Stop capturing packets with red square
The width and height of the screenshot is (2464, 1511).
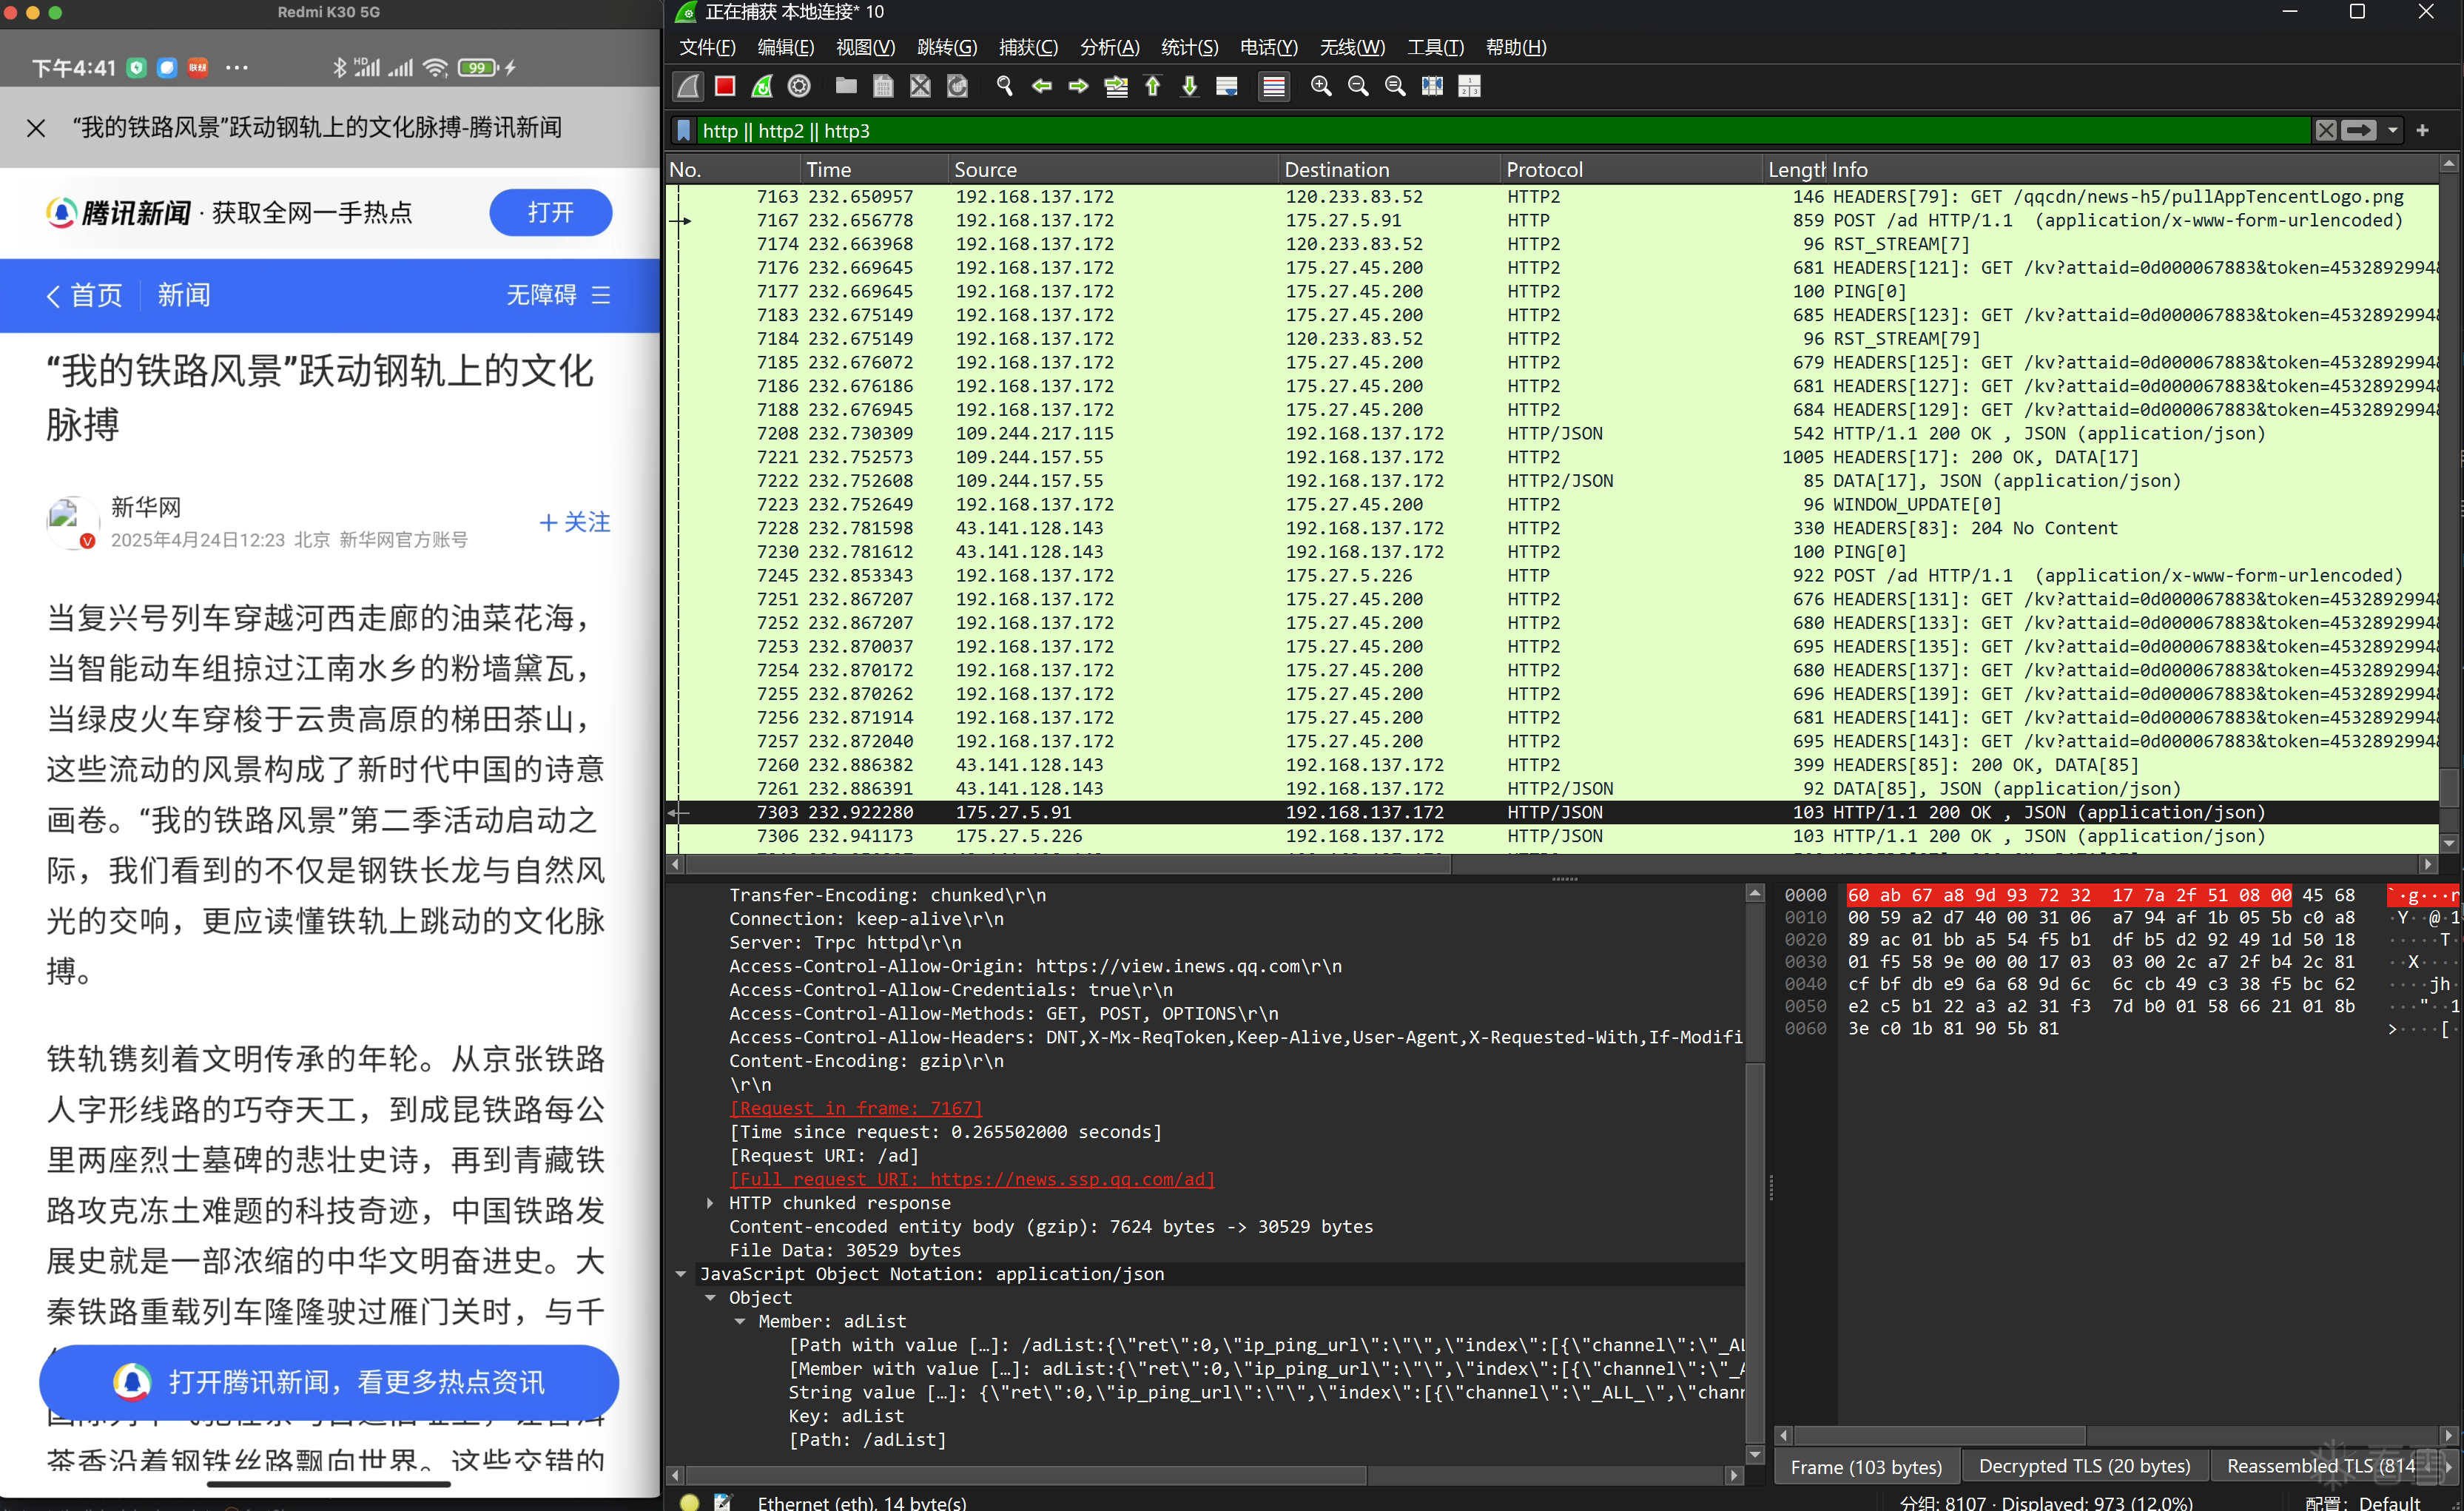pos(725,87)
